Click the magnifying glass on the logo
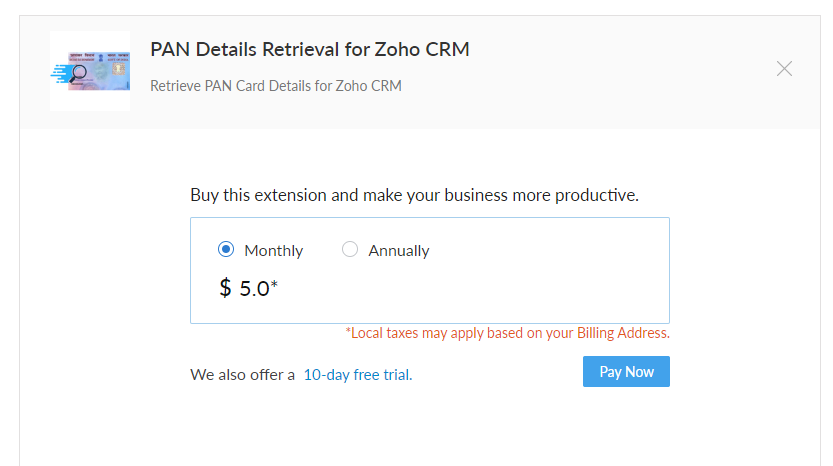Image resolution: width=833 pixels, height=466 pixels. tap(79, 73)
